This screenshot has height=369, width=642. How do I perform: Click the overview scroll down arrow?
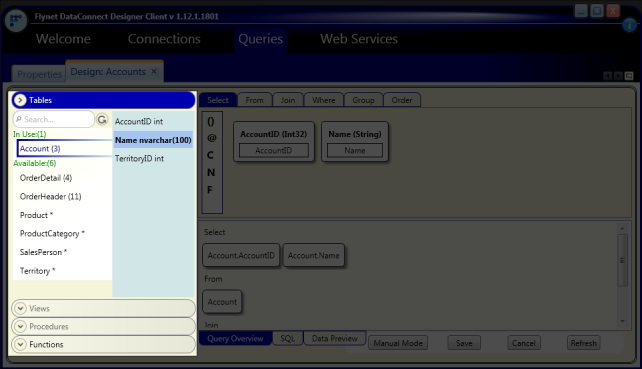[622, 321]
